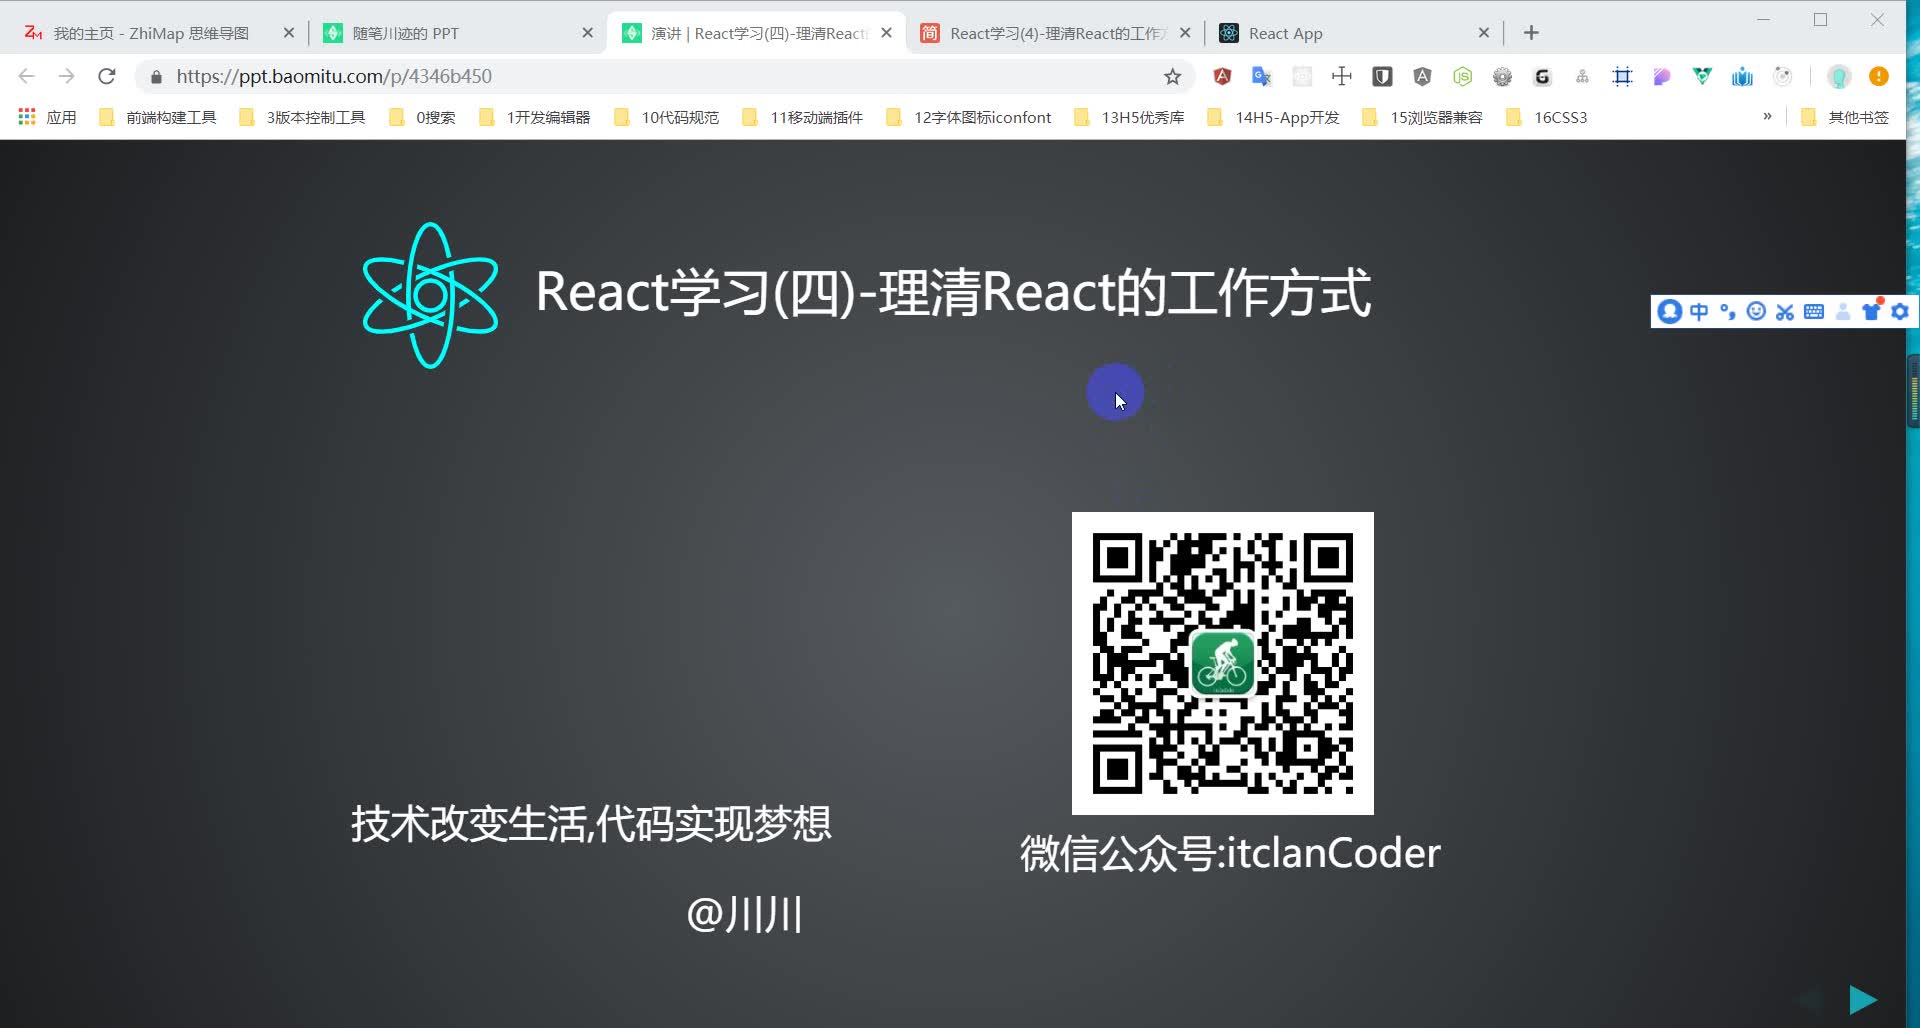
Task: Click the 微信公众号:itclanCoder caption
Action: point(1230,853)
